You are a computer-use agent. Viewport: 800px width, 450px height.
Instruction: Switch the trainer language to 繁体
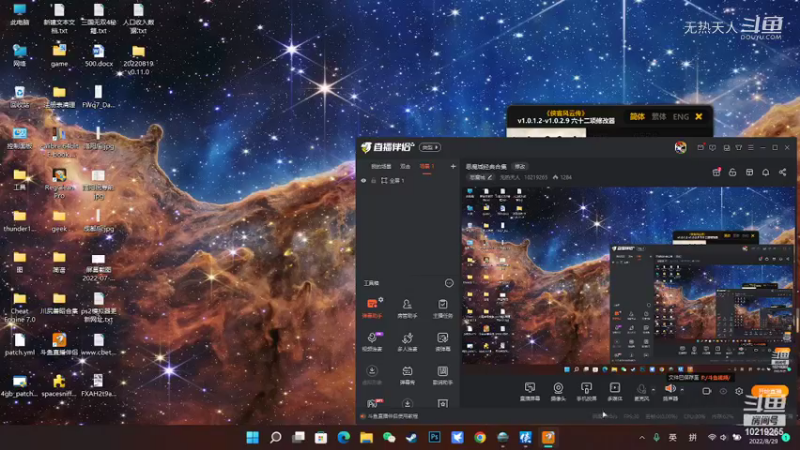pos(659,116)
